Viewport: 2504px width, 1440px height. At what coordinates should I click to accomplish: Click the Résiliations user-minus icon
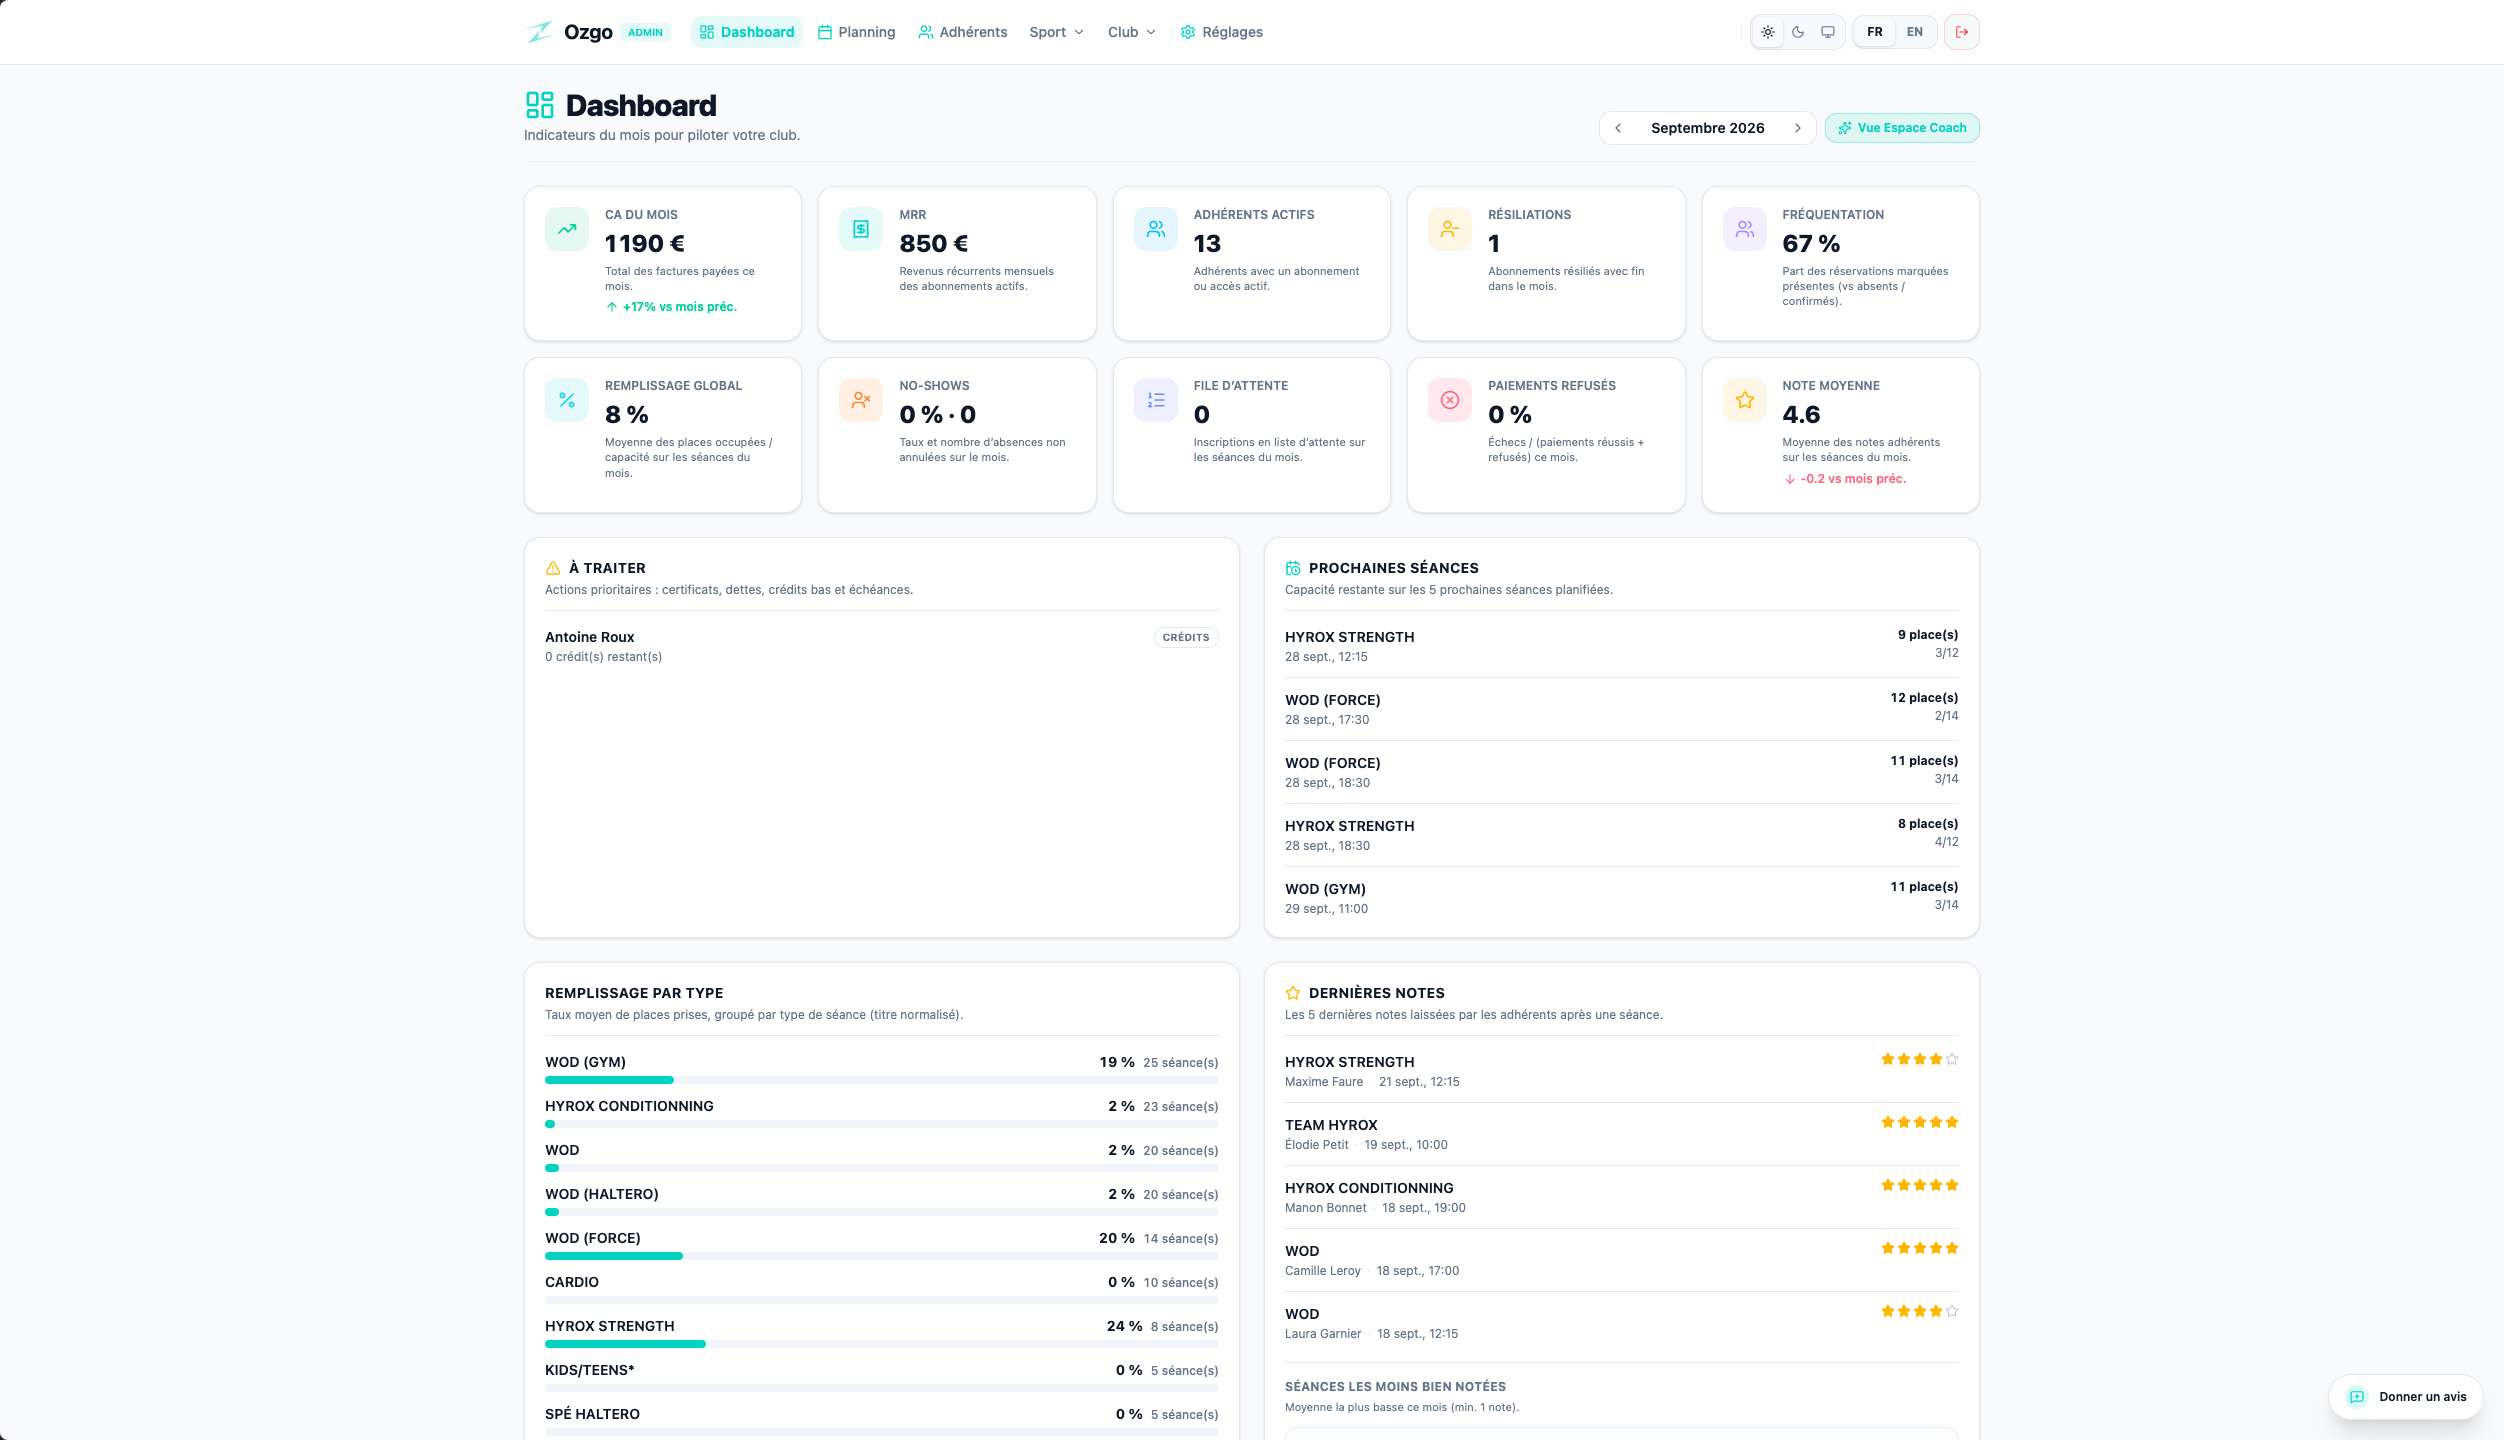click(1450, 229)
